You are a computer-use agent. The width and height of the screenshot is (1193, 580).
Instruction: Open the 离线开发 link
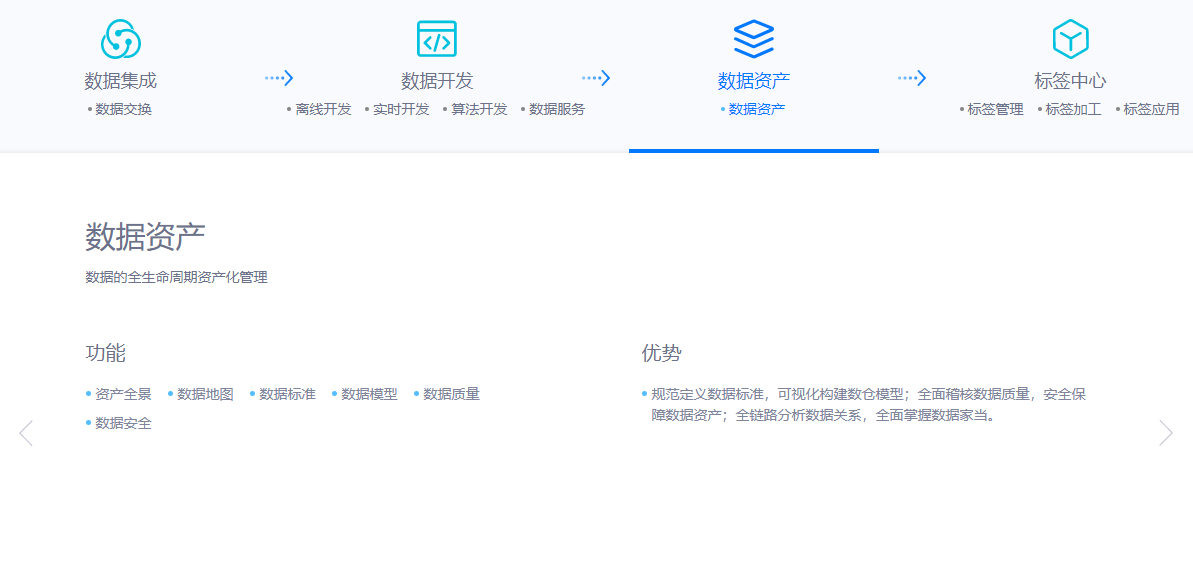click(323, 109)
